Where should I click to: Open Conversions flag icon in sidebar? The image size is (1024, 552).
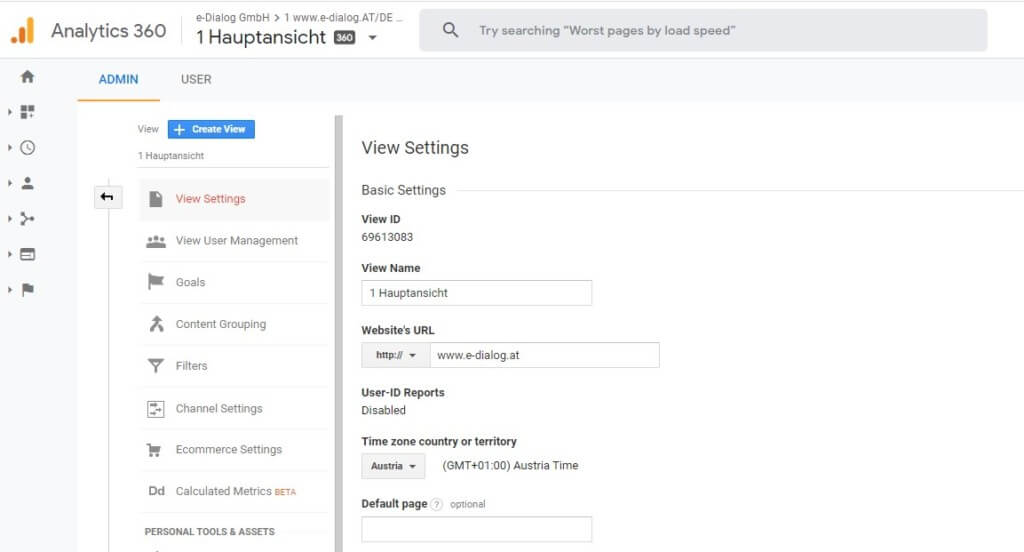click(27, 290)
